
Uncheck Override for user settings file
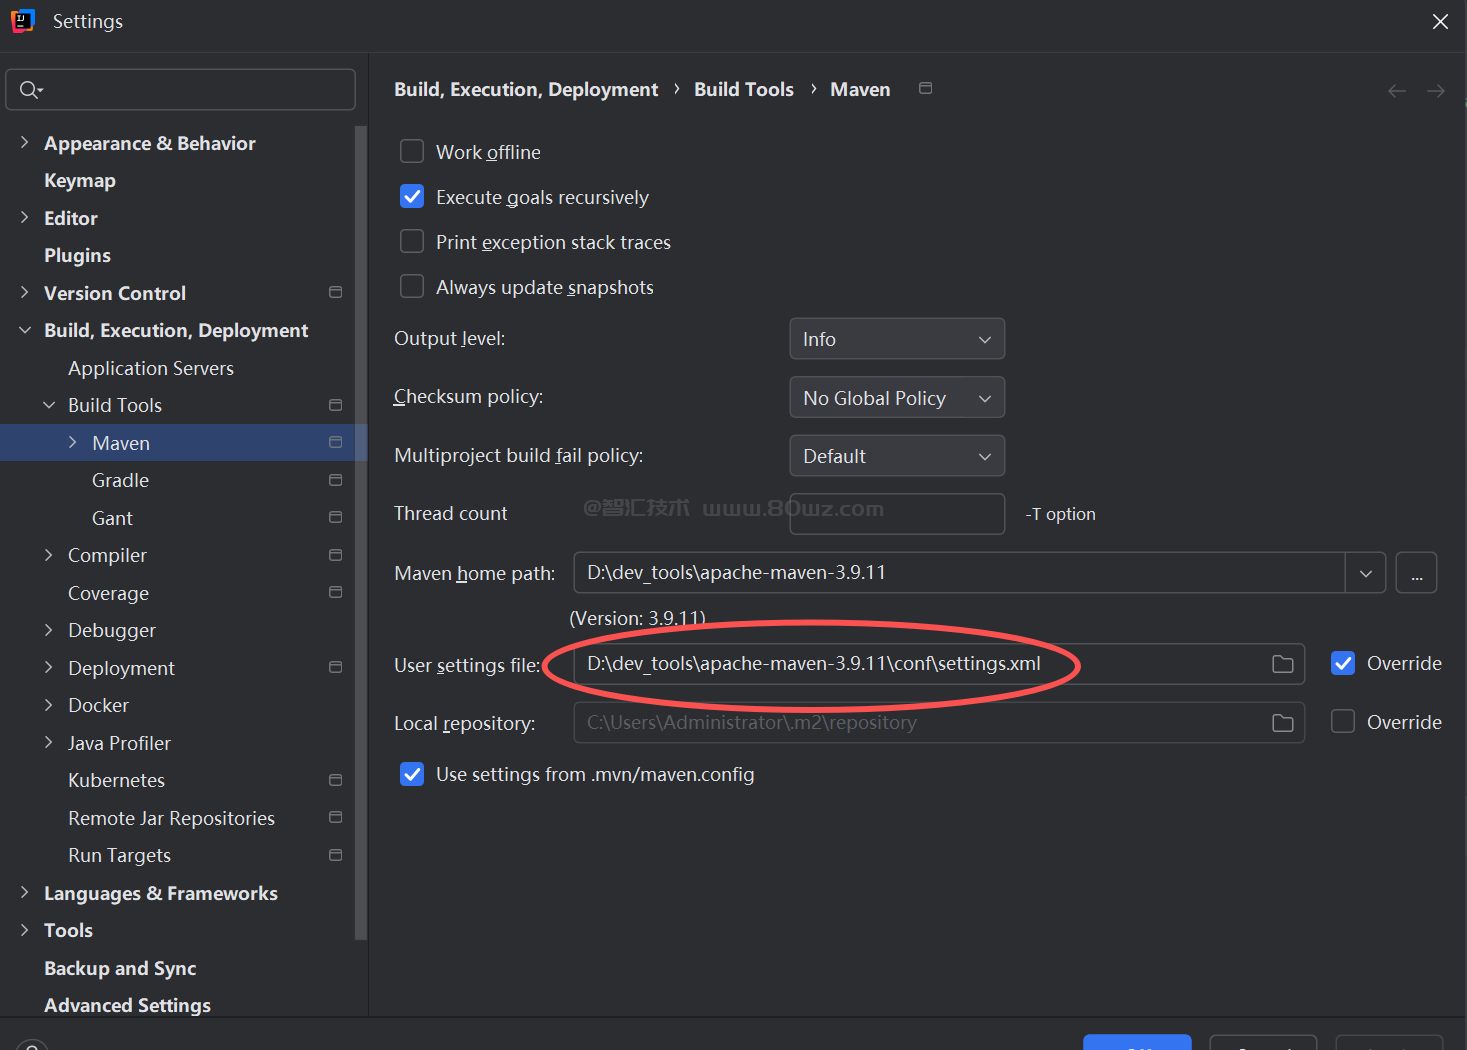click(1343, 663)
